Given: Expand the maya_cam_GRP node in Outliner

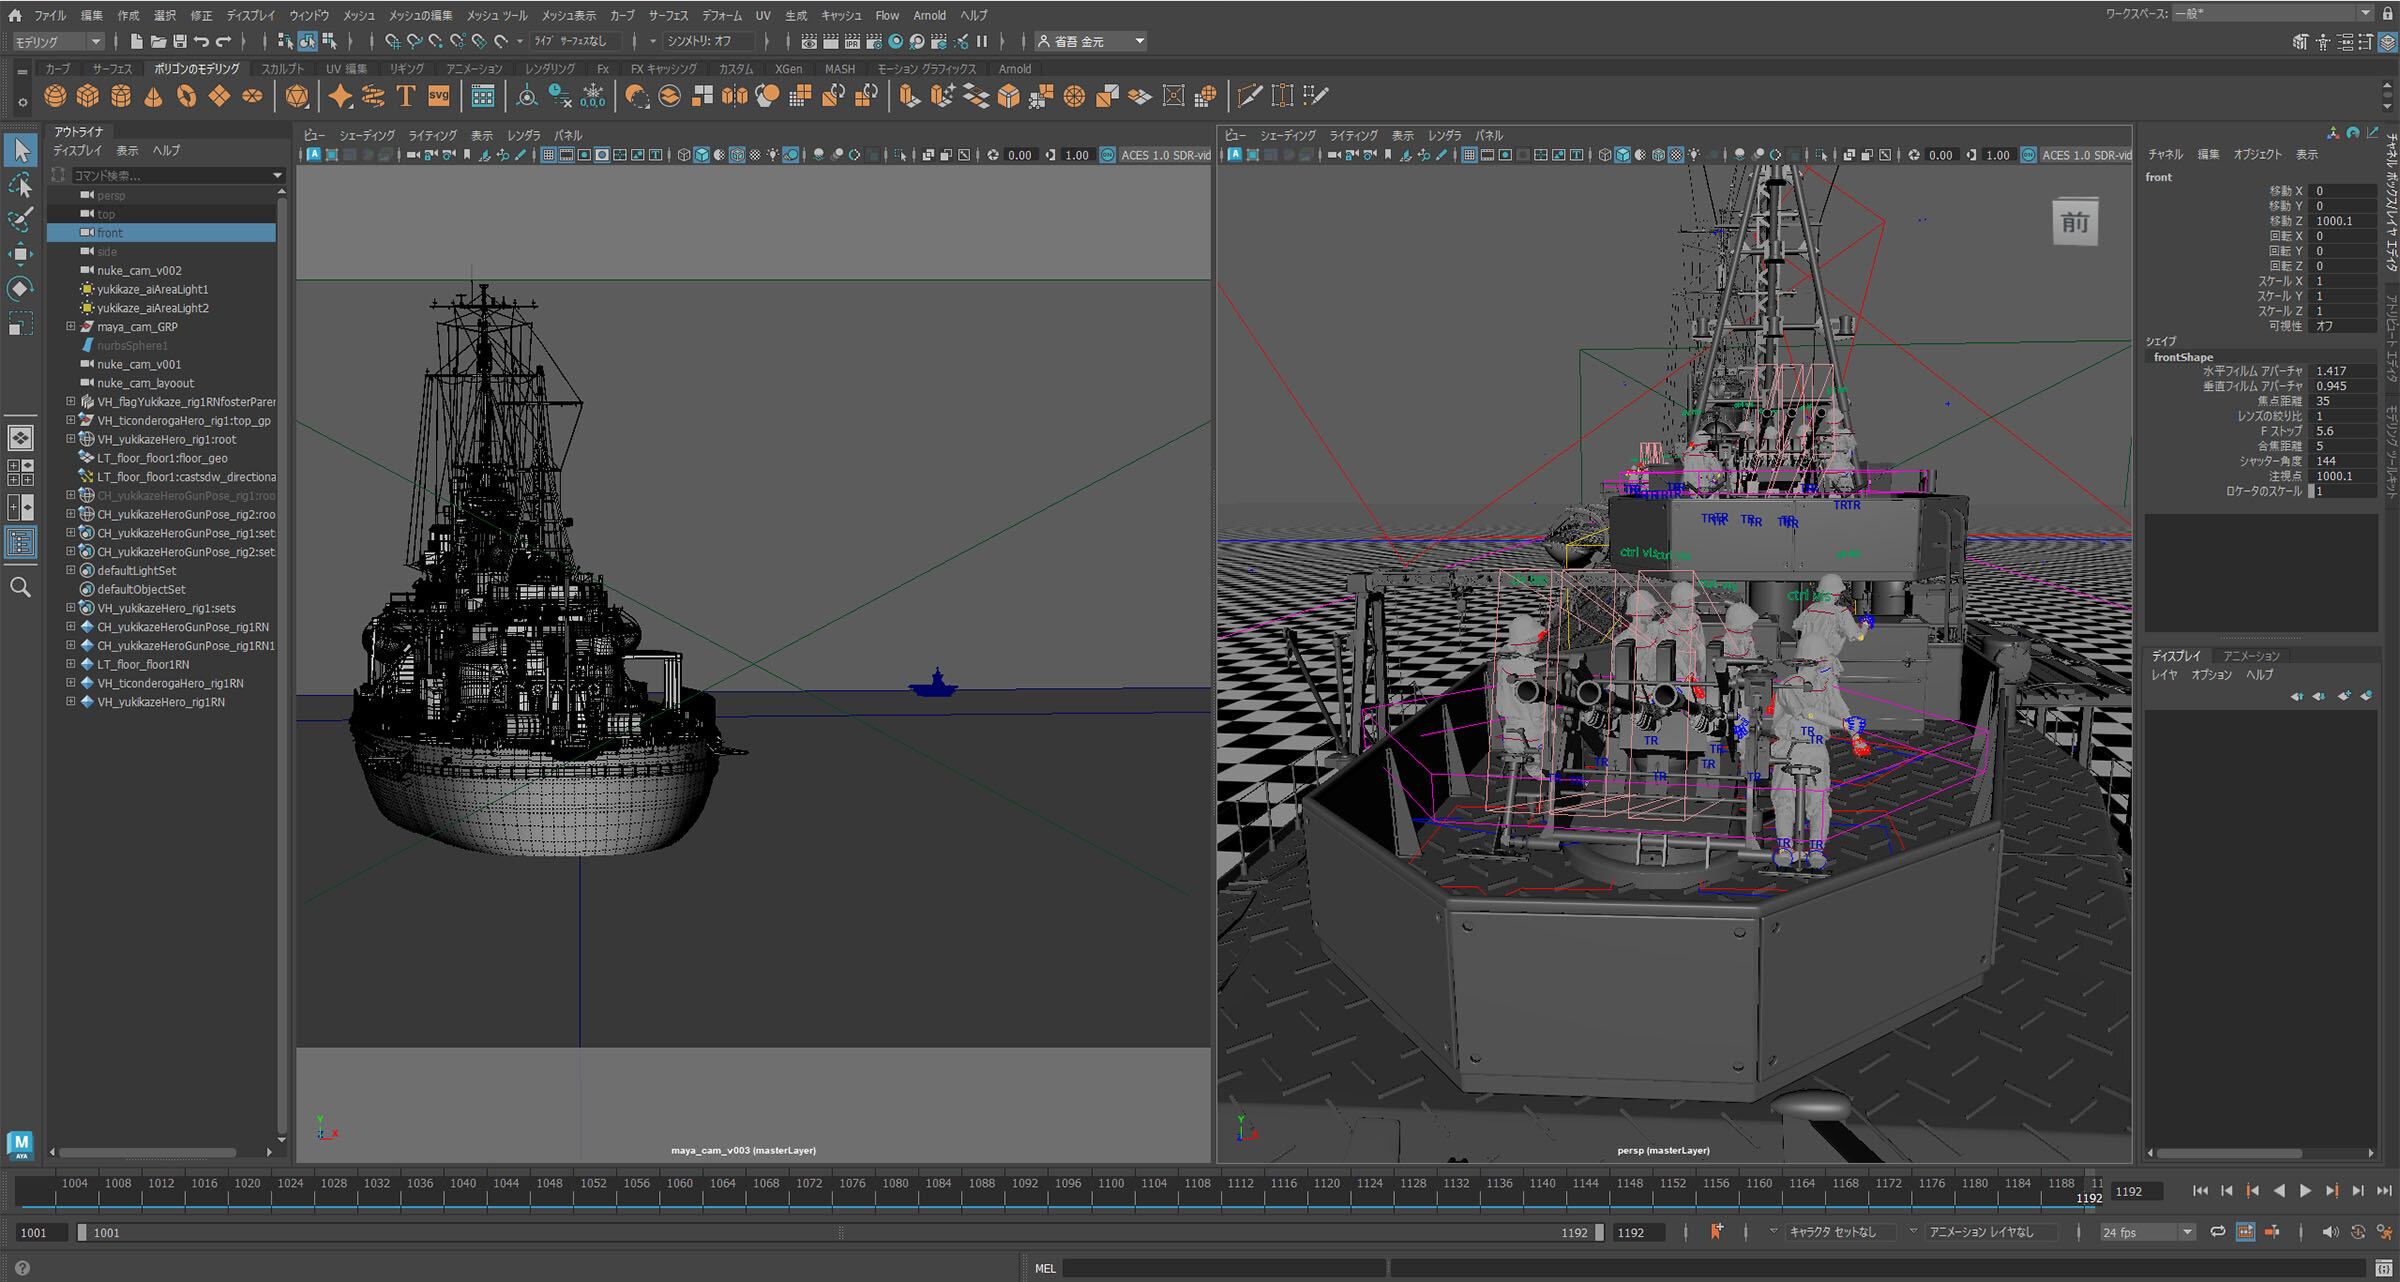Looking at the screenshot, I should 71,327.
